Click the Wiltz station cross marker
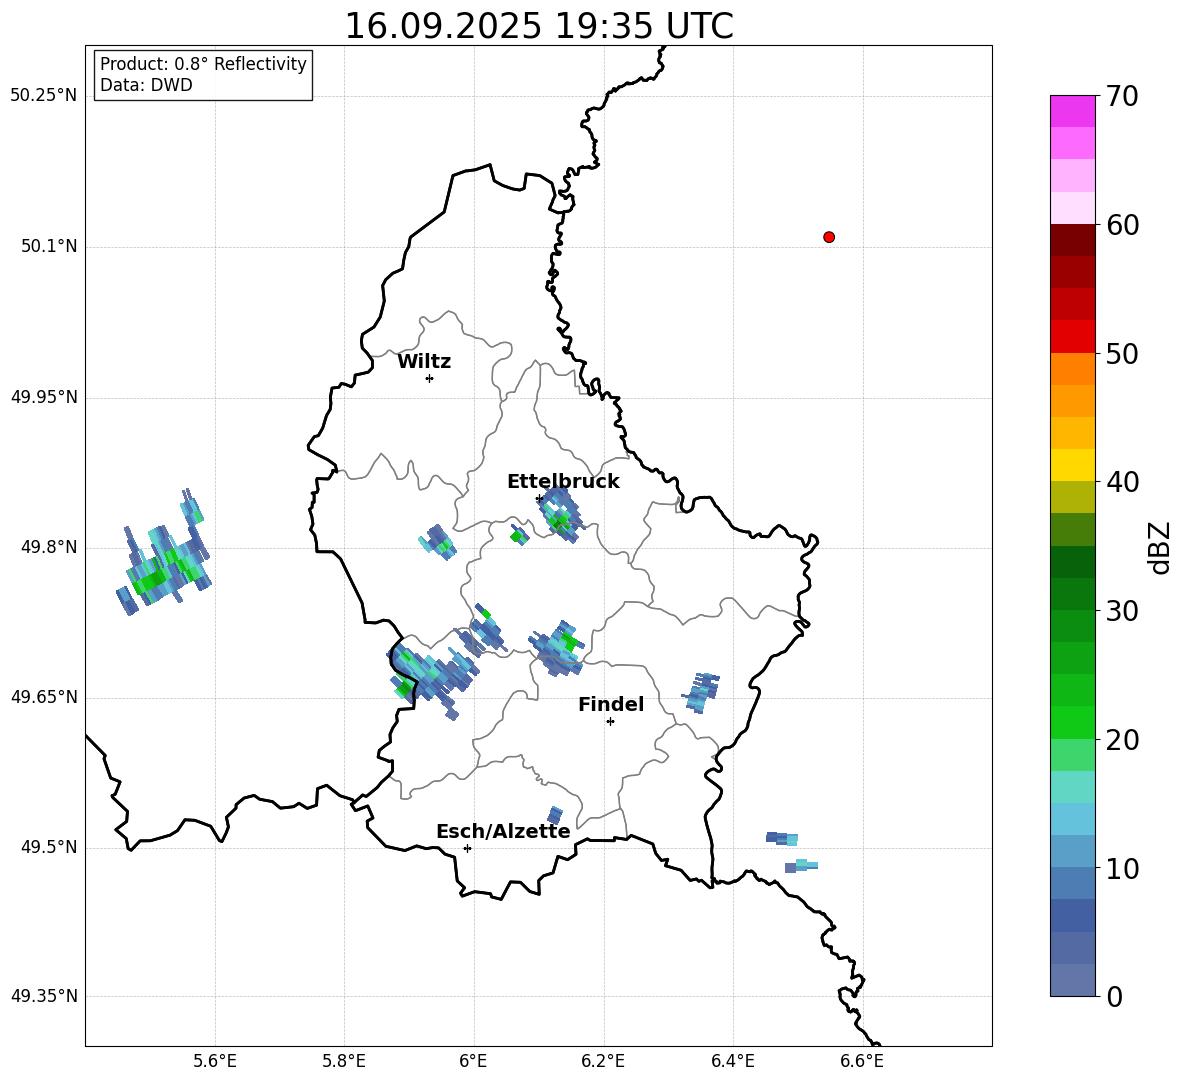 pos(429,378)
